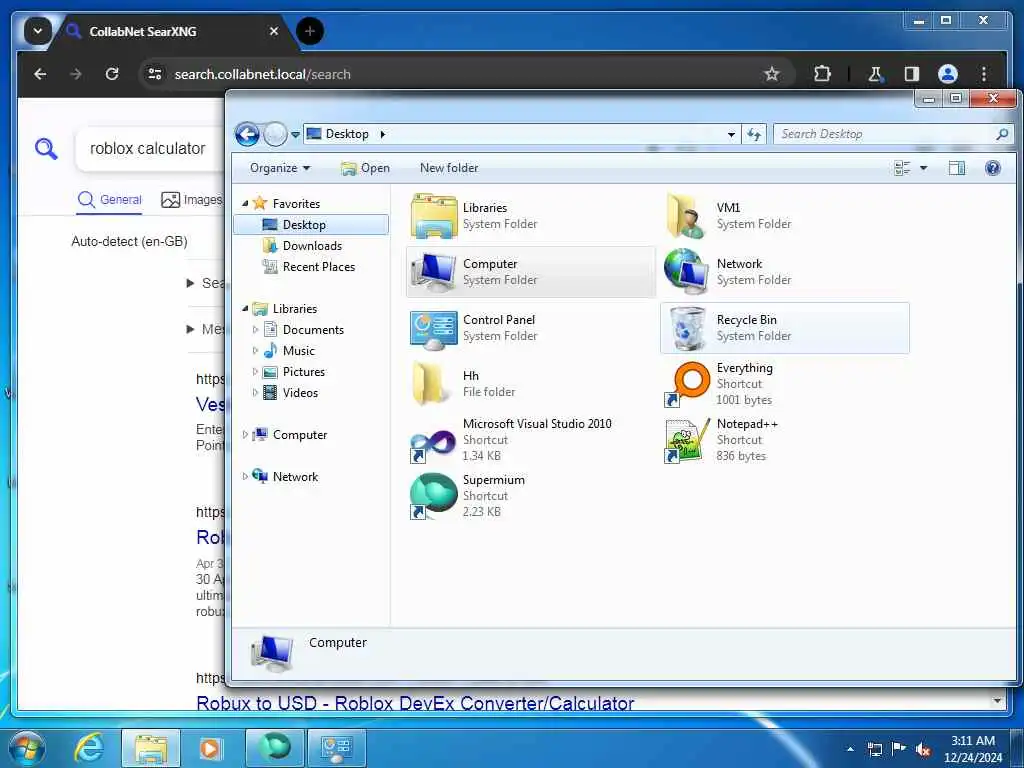The height and width of the screenshot is (768, 1024).
Task: Select the Network system folder icon
Action: (686, 270)
